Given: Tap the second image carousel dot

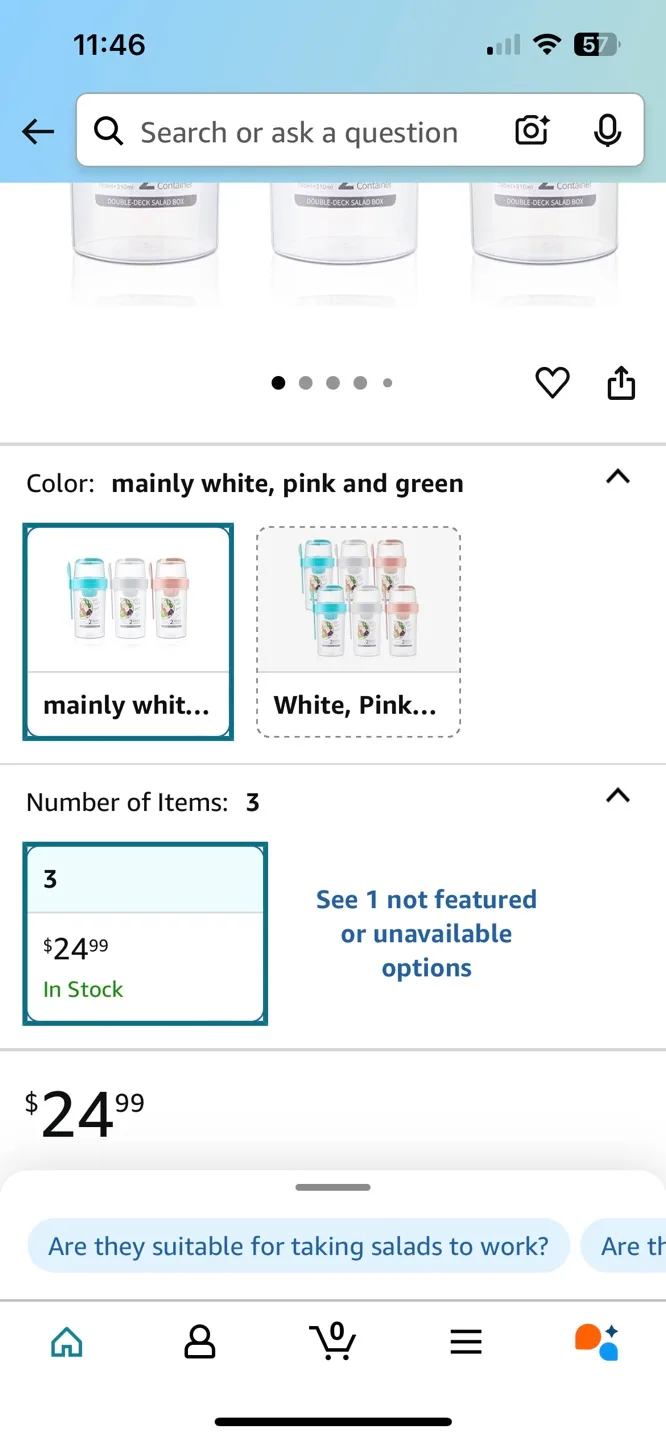Looking at the screenshot, I should coord(306,383).
